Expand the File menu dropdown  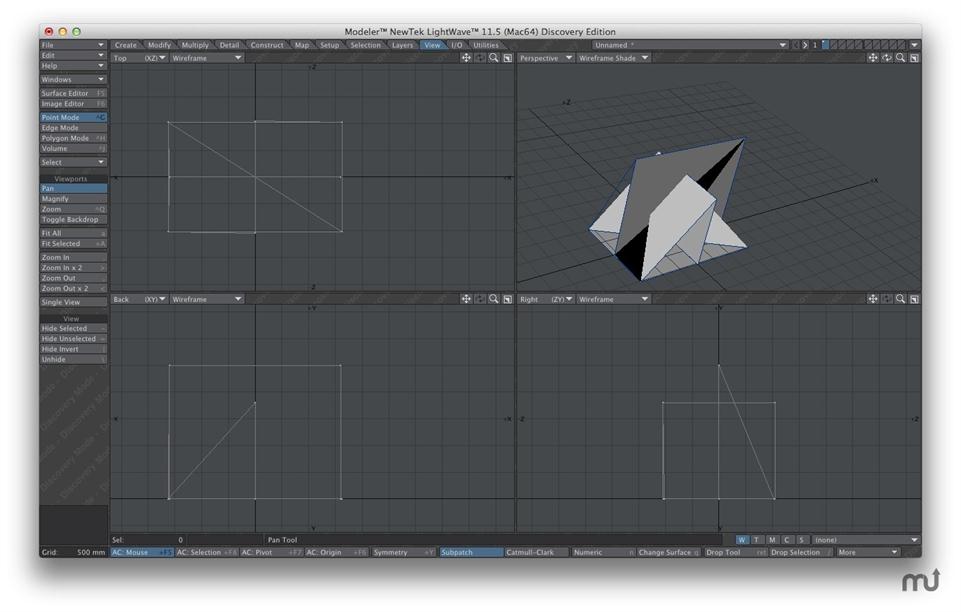pos(73,45)
